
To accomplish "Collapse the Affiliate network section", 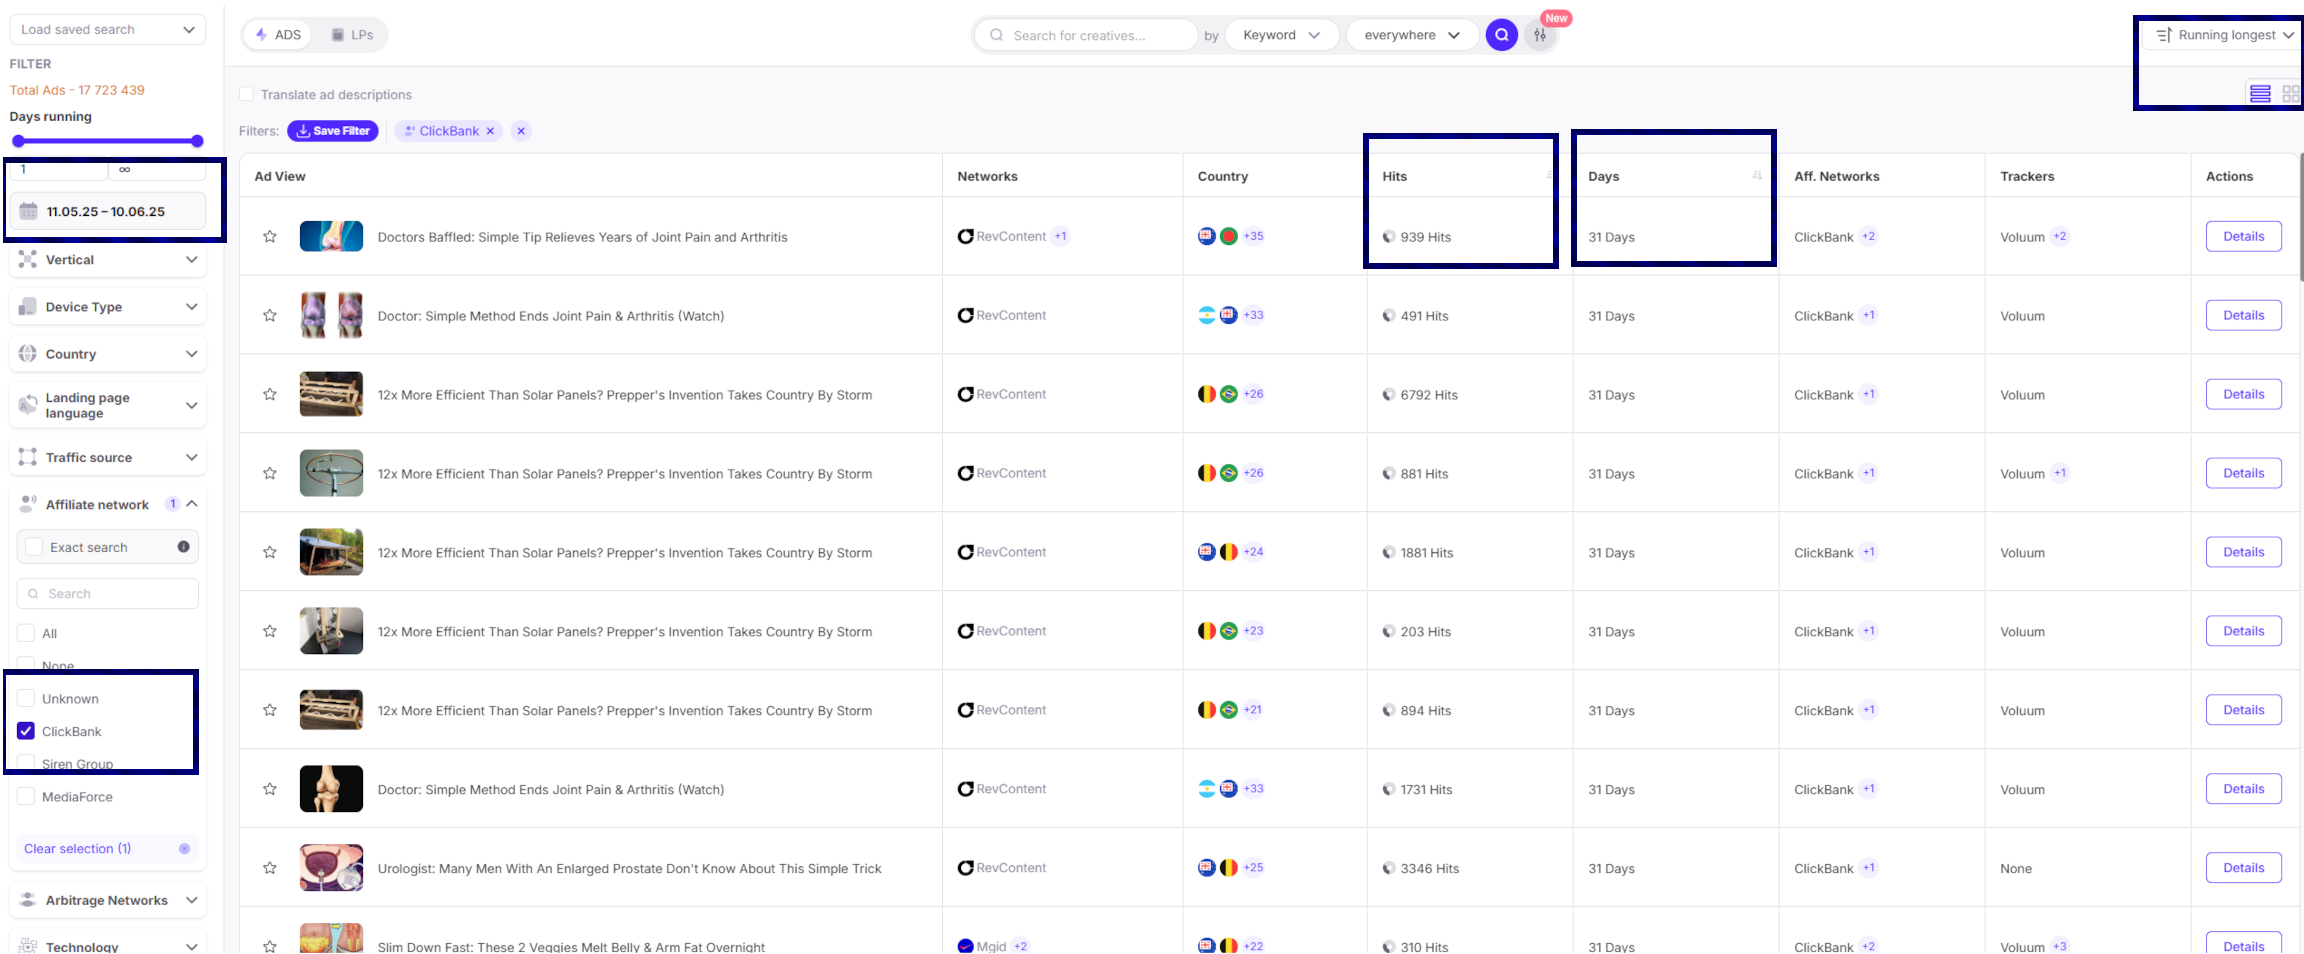I will point(191,504).
